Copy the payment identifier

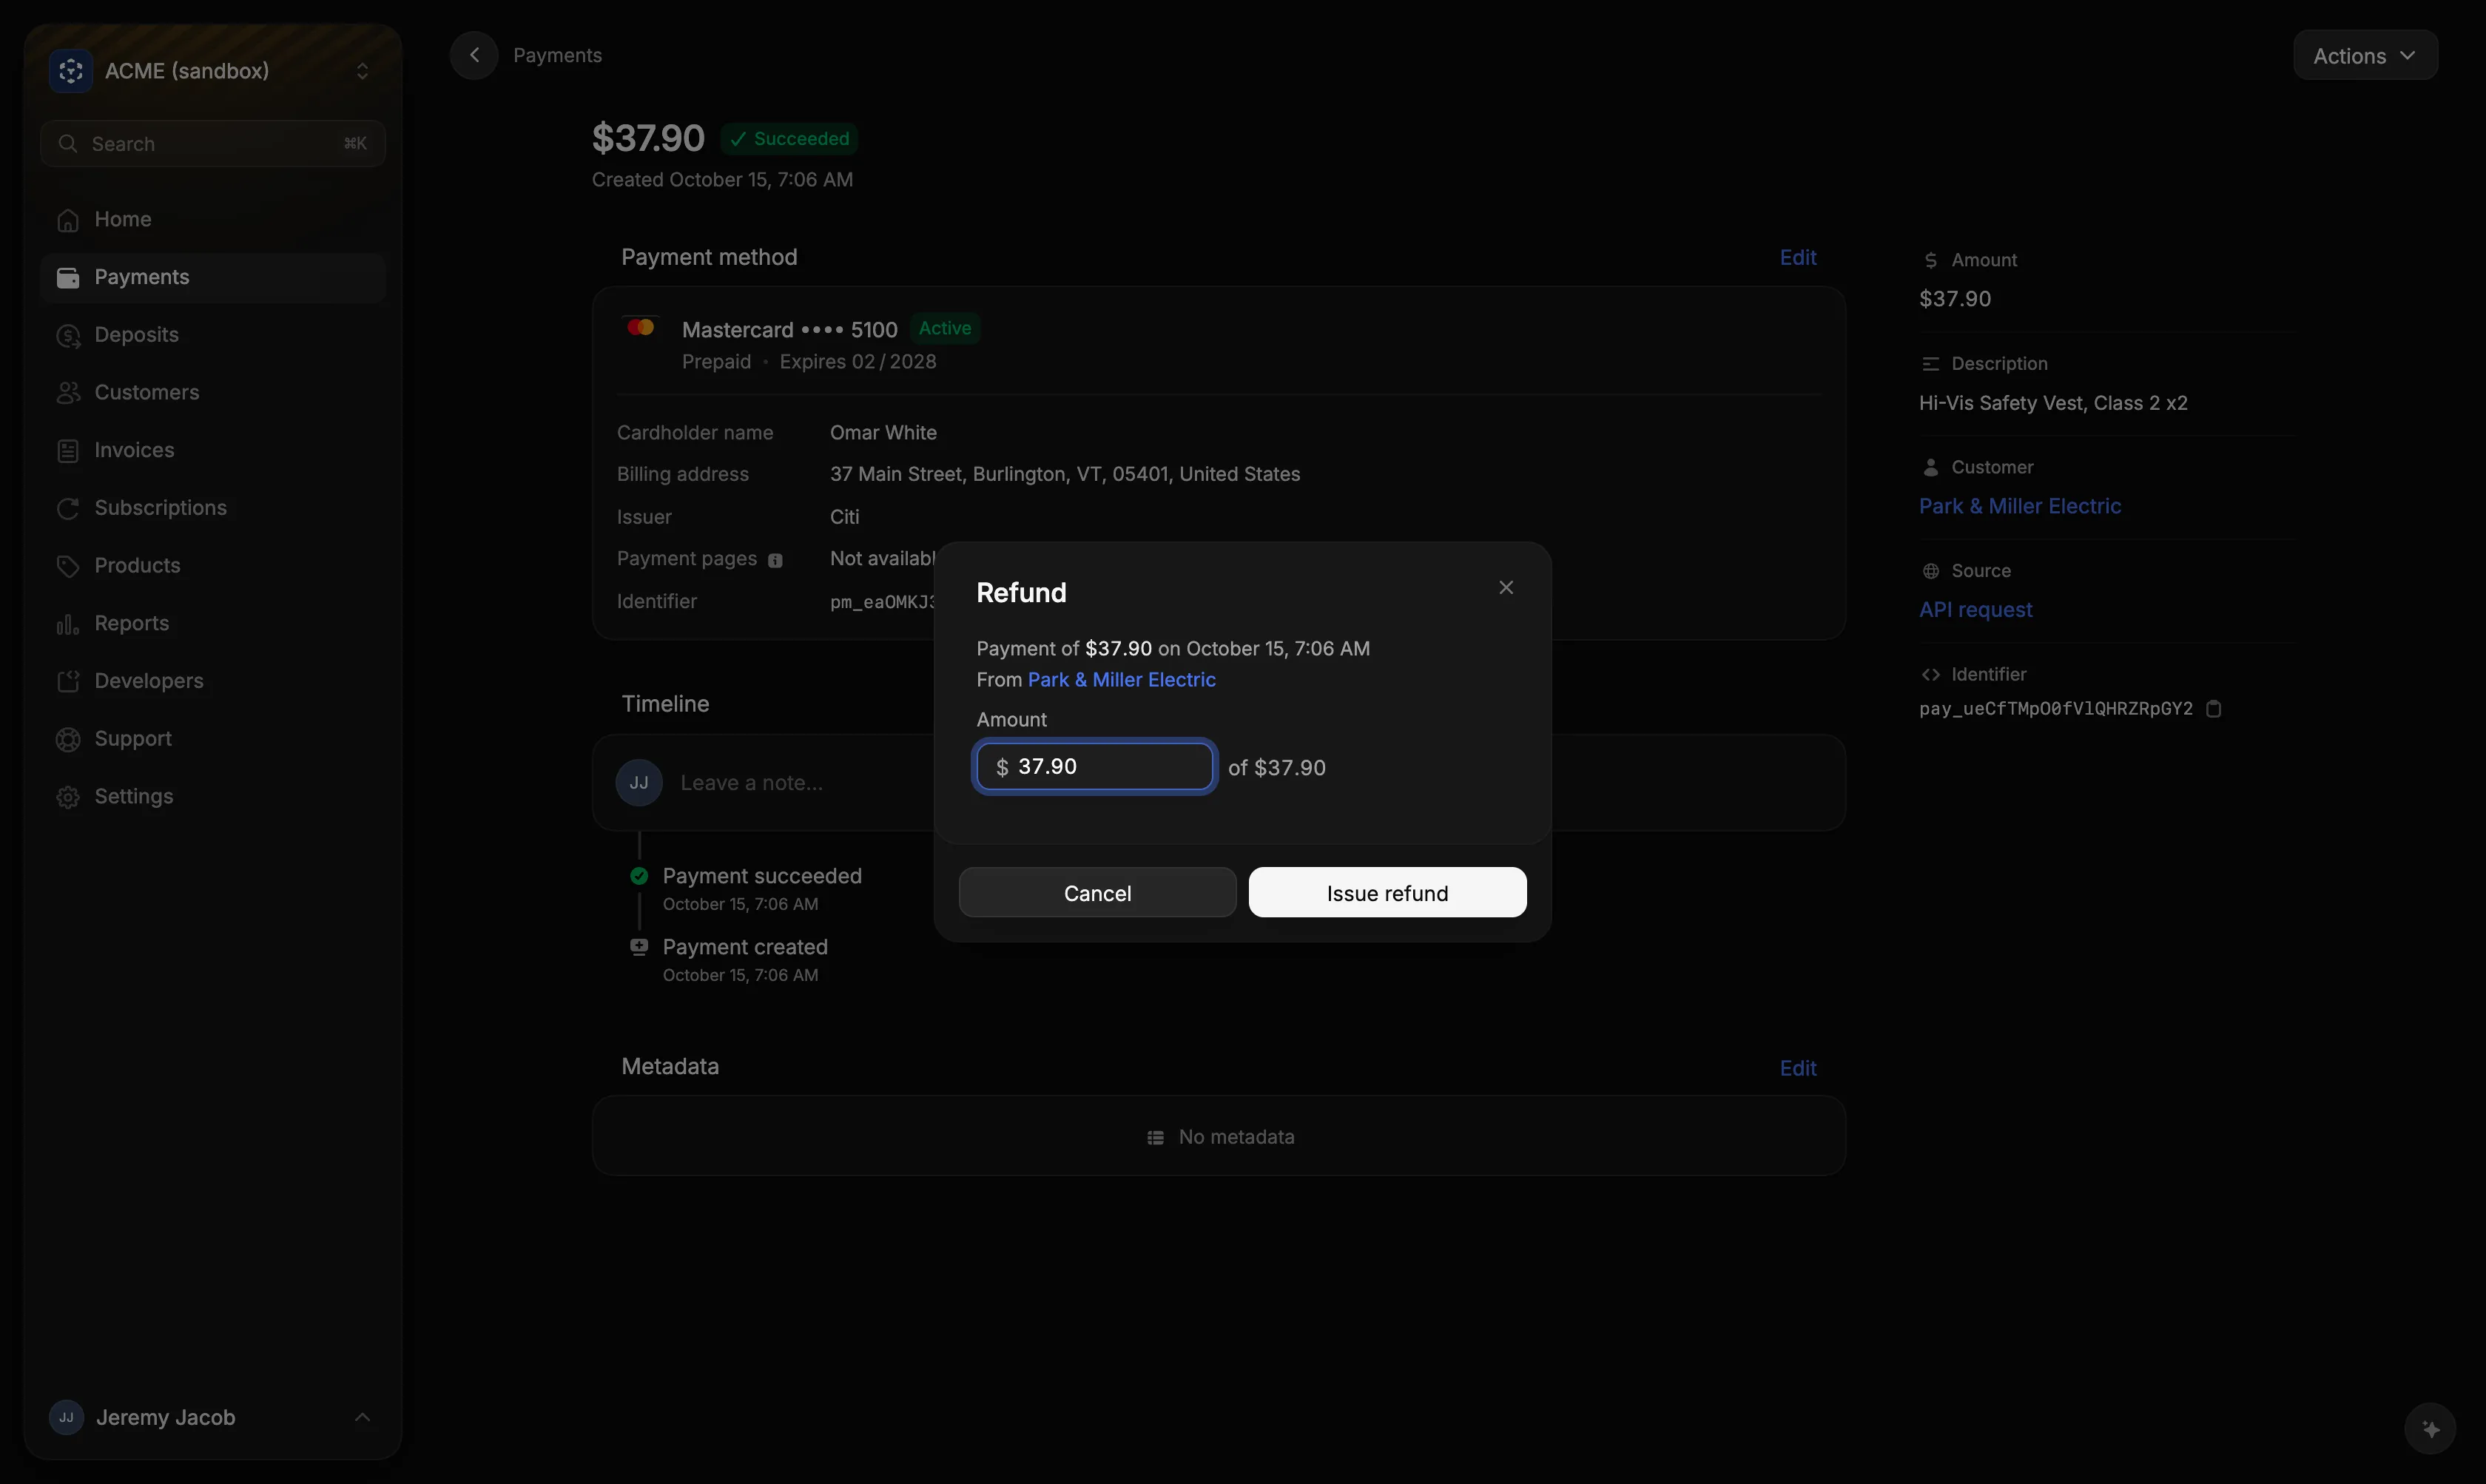(x=2213, y=708)
